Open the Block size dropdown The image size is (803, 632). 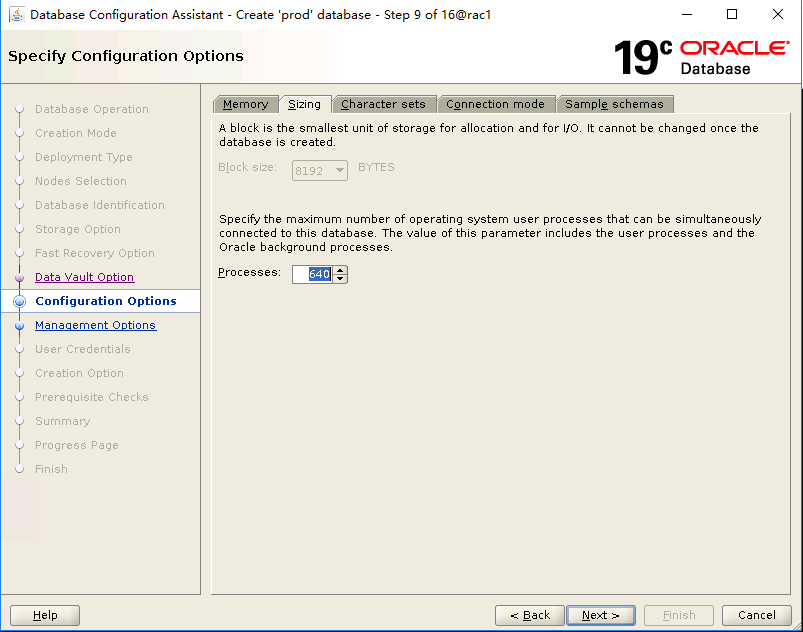point(320,171)
